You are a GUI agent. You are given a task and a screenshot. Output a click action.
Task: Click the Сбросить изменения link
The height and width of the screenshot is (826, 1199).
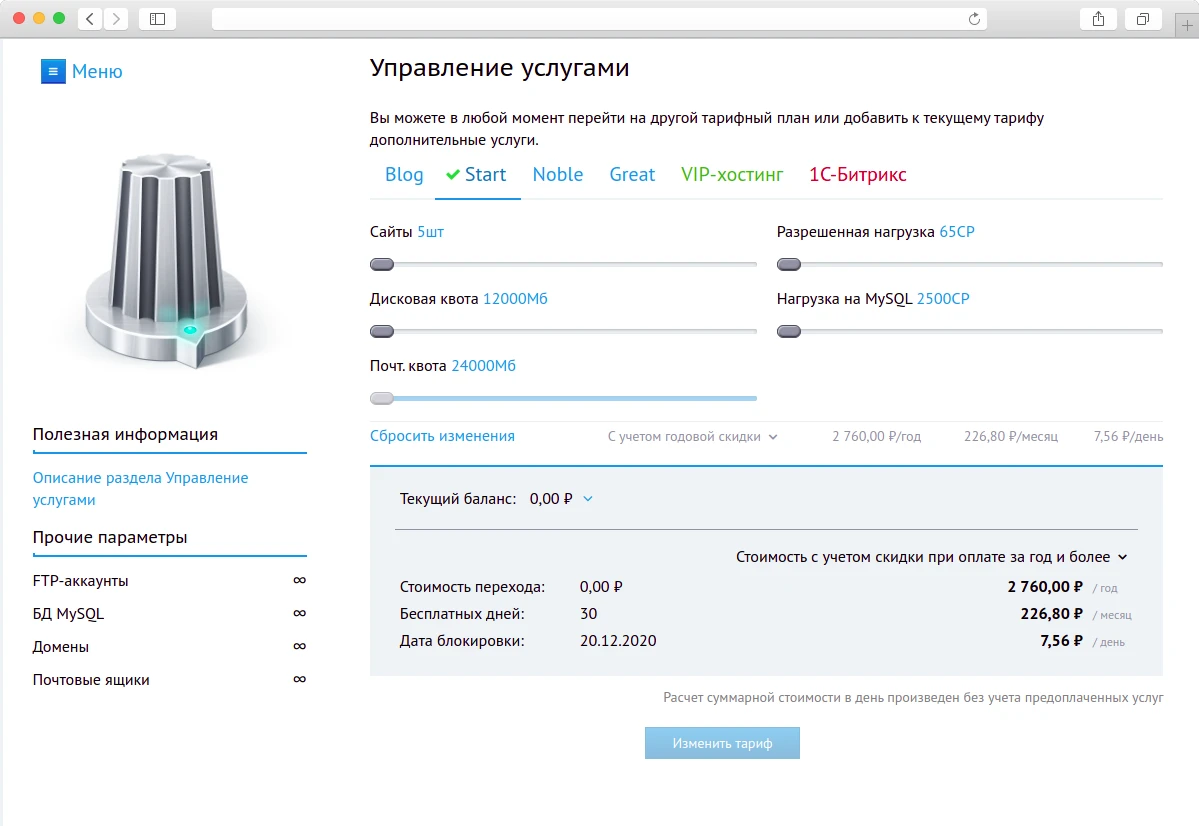click(x=442, y=436)
